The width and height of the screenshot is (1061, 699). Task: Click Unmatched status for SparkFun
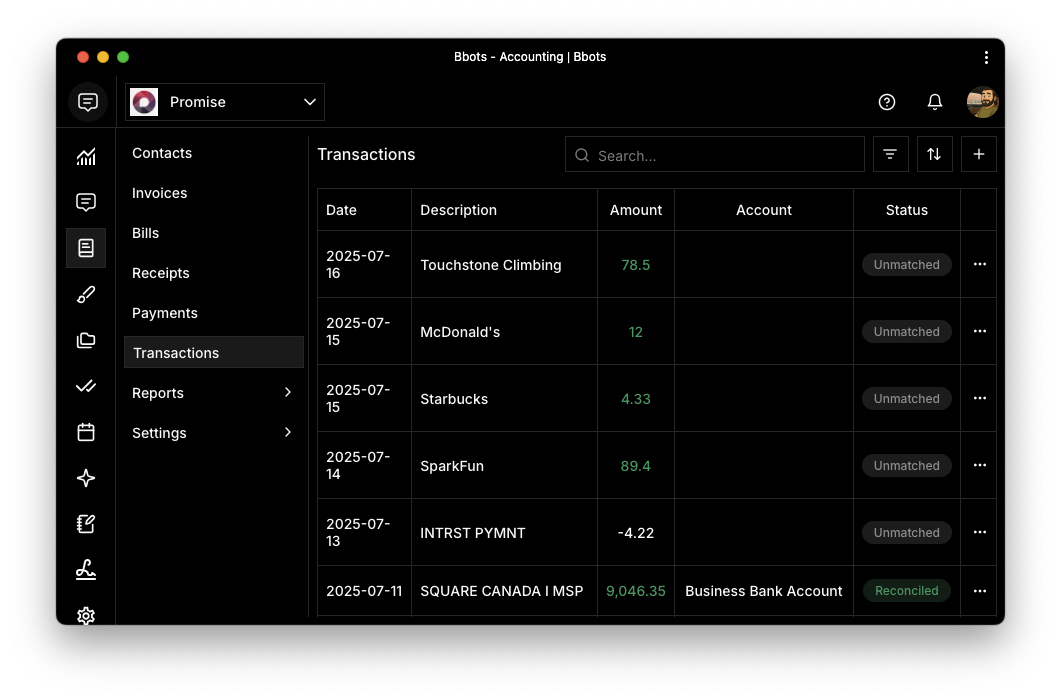tap(906, 466)
